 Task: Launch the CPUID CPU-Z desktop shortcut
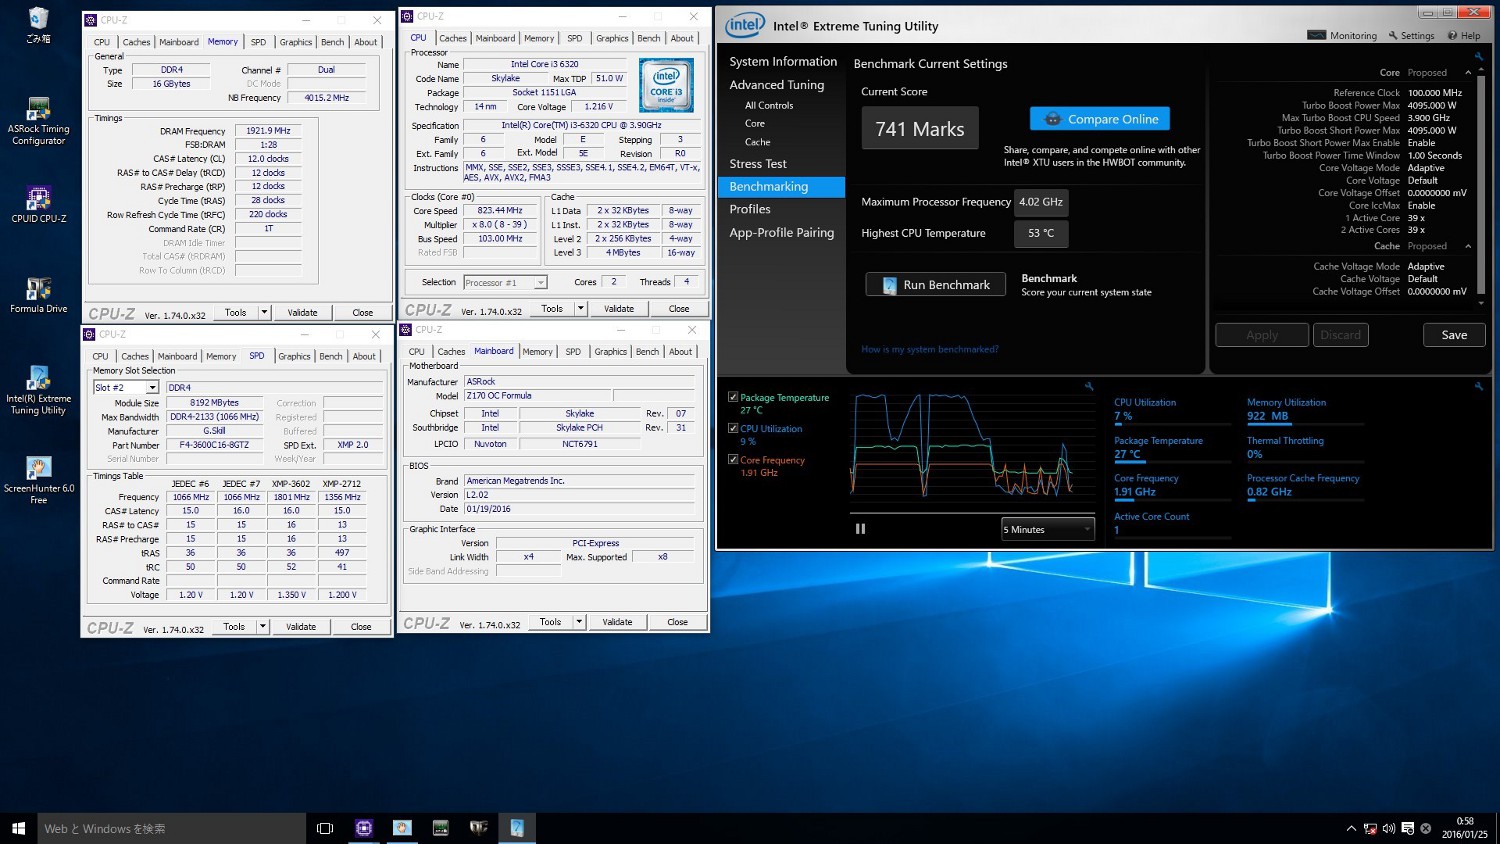point(38,204)
